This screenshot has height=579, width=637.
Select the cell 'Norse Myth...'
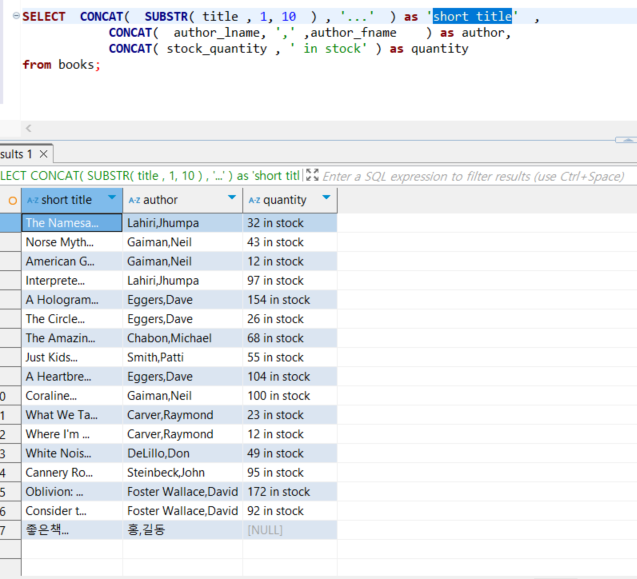coord(72,242)
